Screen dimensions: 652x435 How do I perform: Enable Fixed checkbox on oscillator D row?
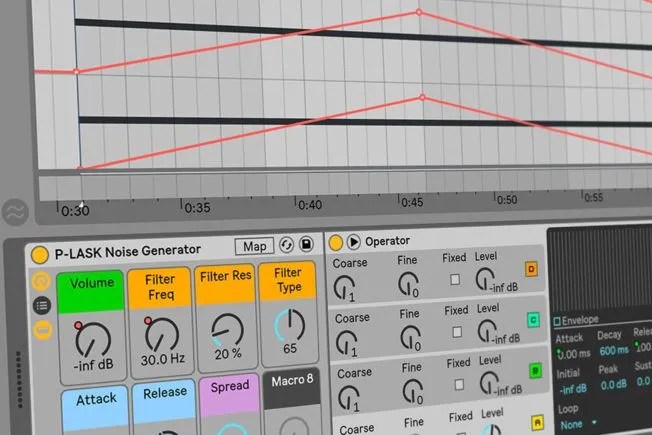(x=455, y=279)
